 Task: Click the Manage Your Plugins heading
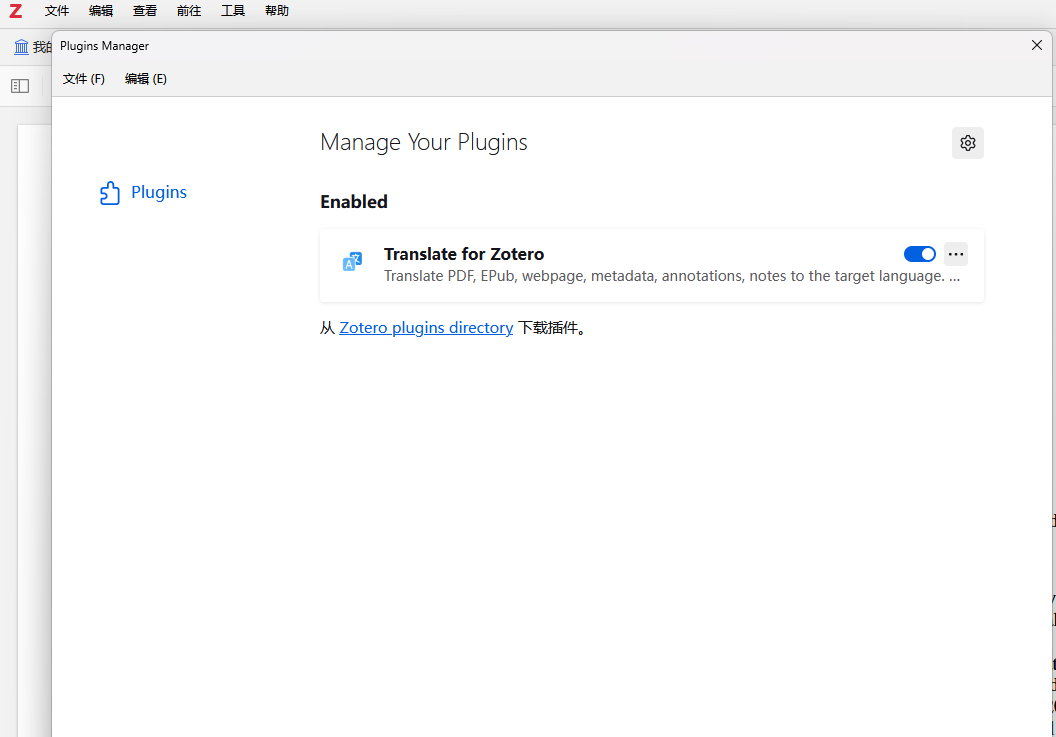(x=424, y=142)
